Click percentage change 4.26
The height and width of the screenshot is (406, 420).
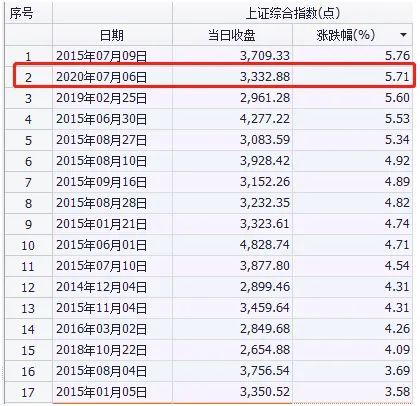[397, 328]
